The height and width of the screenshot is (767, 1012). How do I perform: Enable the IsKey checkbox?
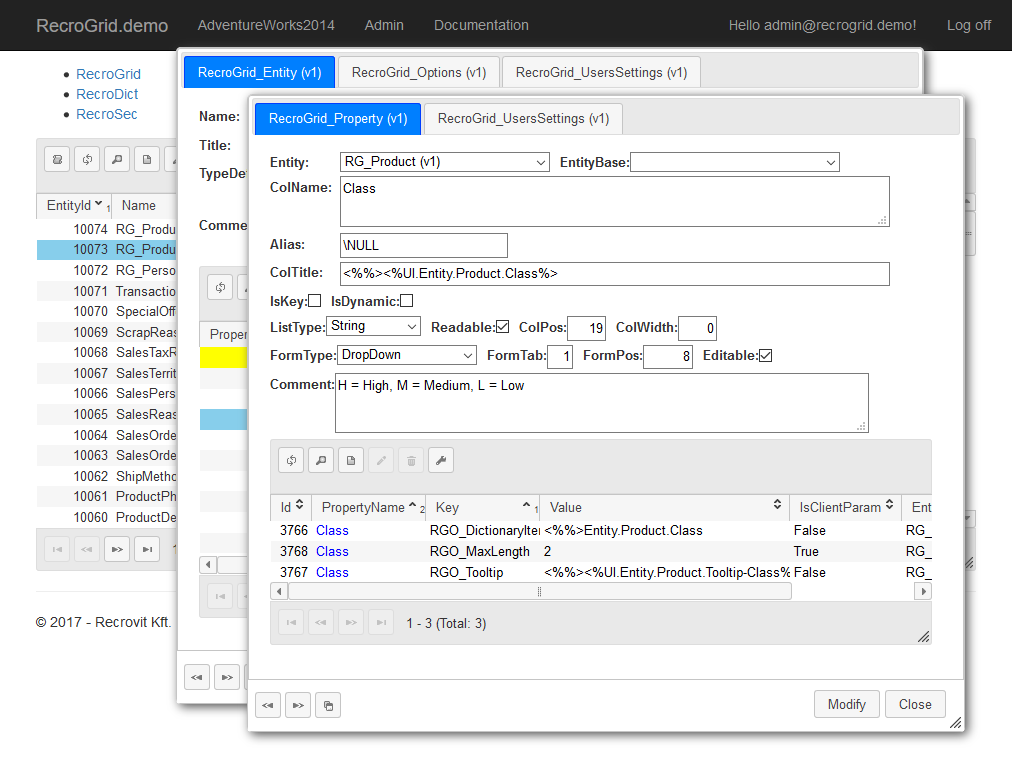315,301
